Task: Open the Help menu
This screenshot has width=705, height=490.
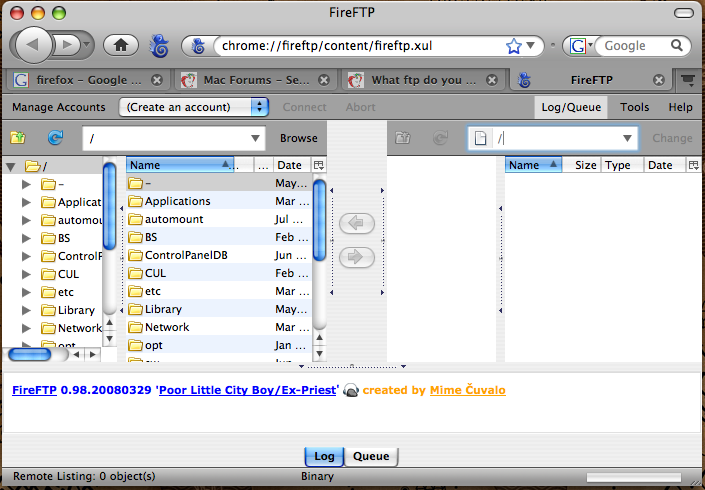Action: point(680,107)
